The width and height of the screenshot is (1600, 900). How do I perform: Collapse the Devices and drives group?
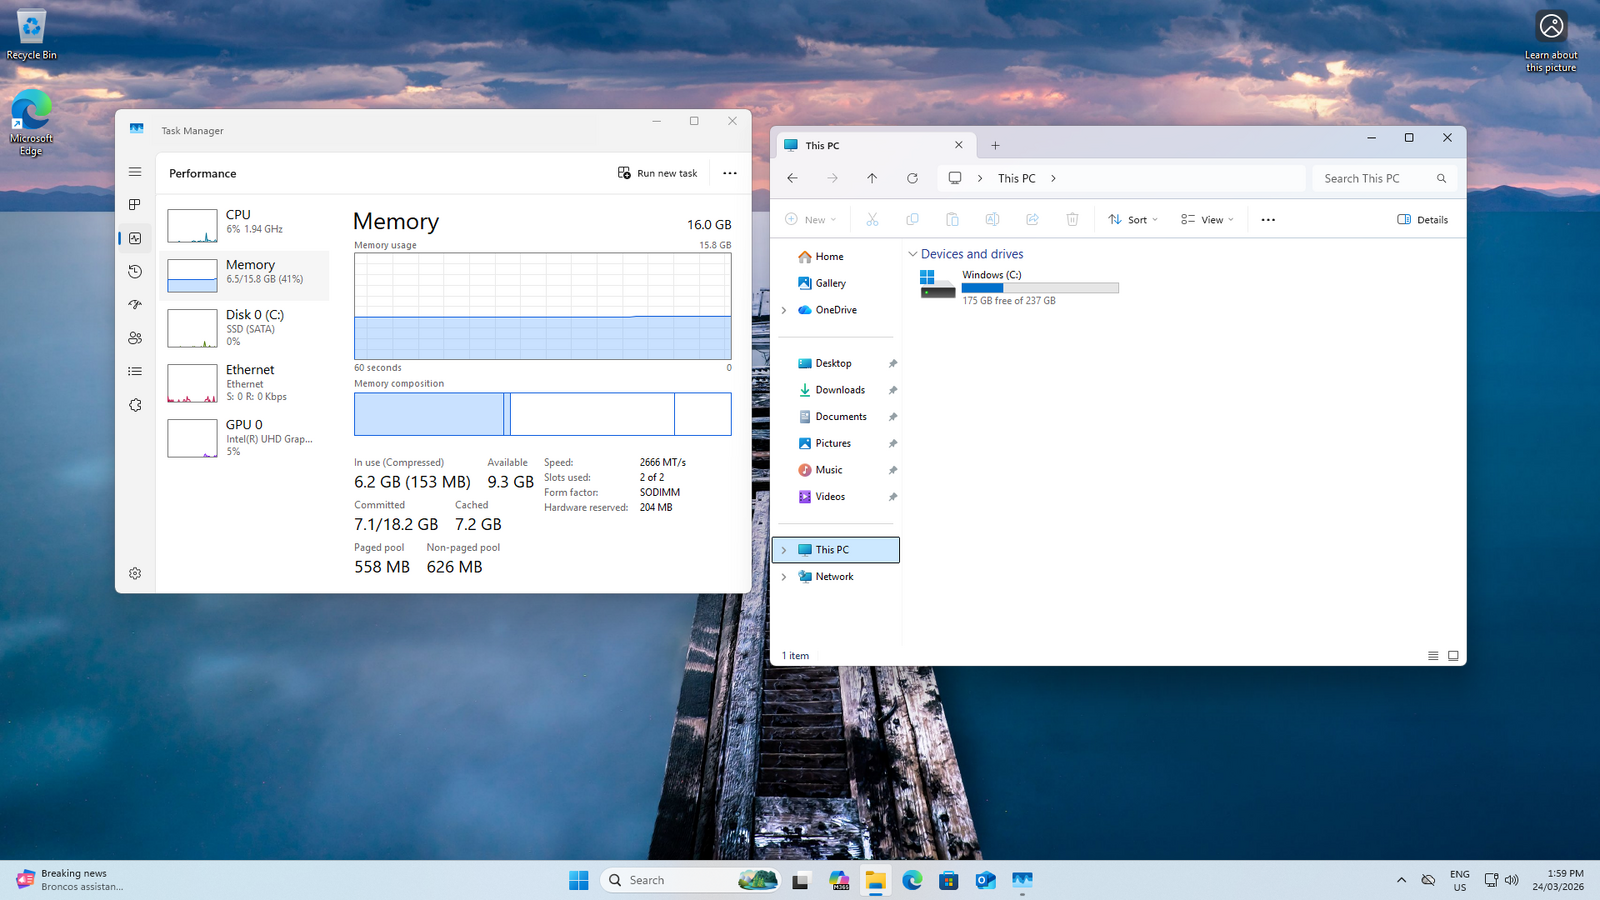(x=912, y=254)
